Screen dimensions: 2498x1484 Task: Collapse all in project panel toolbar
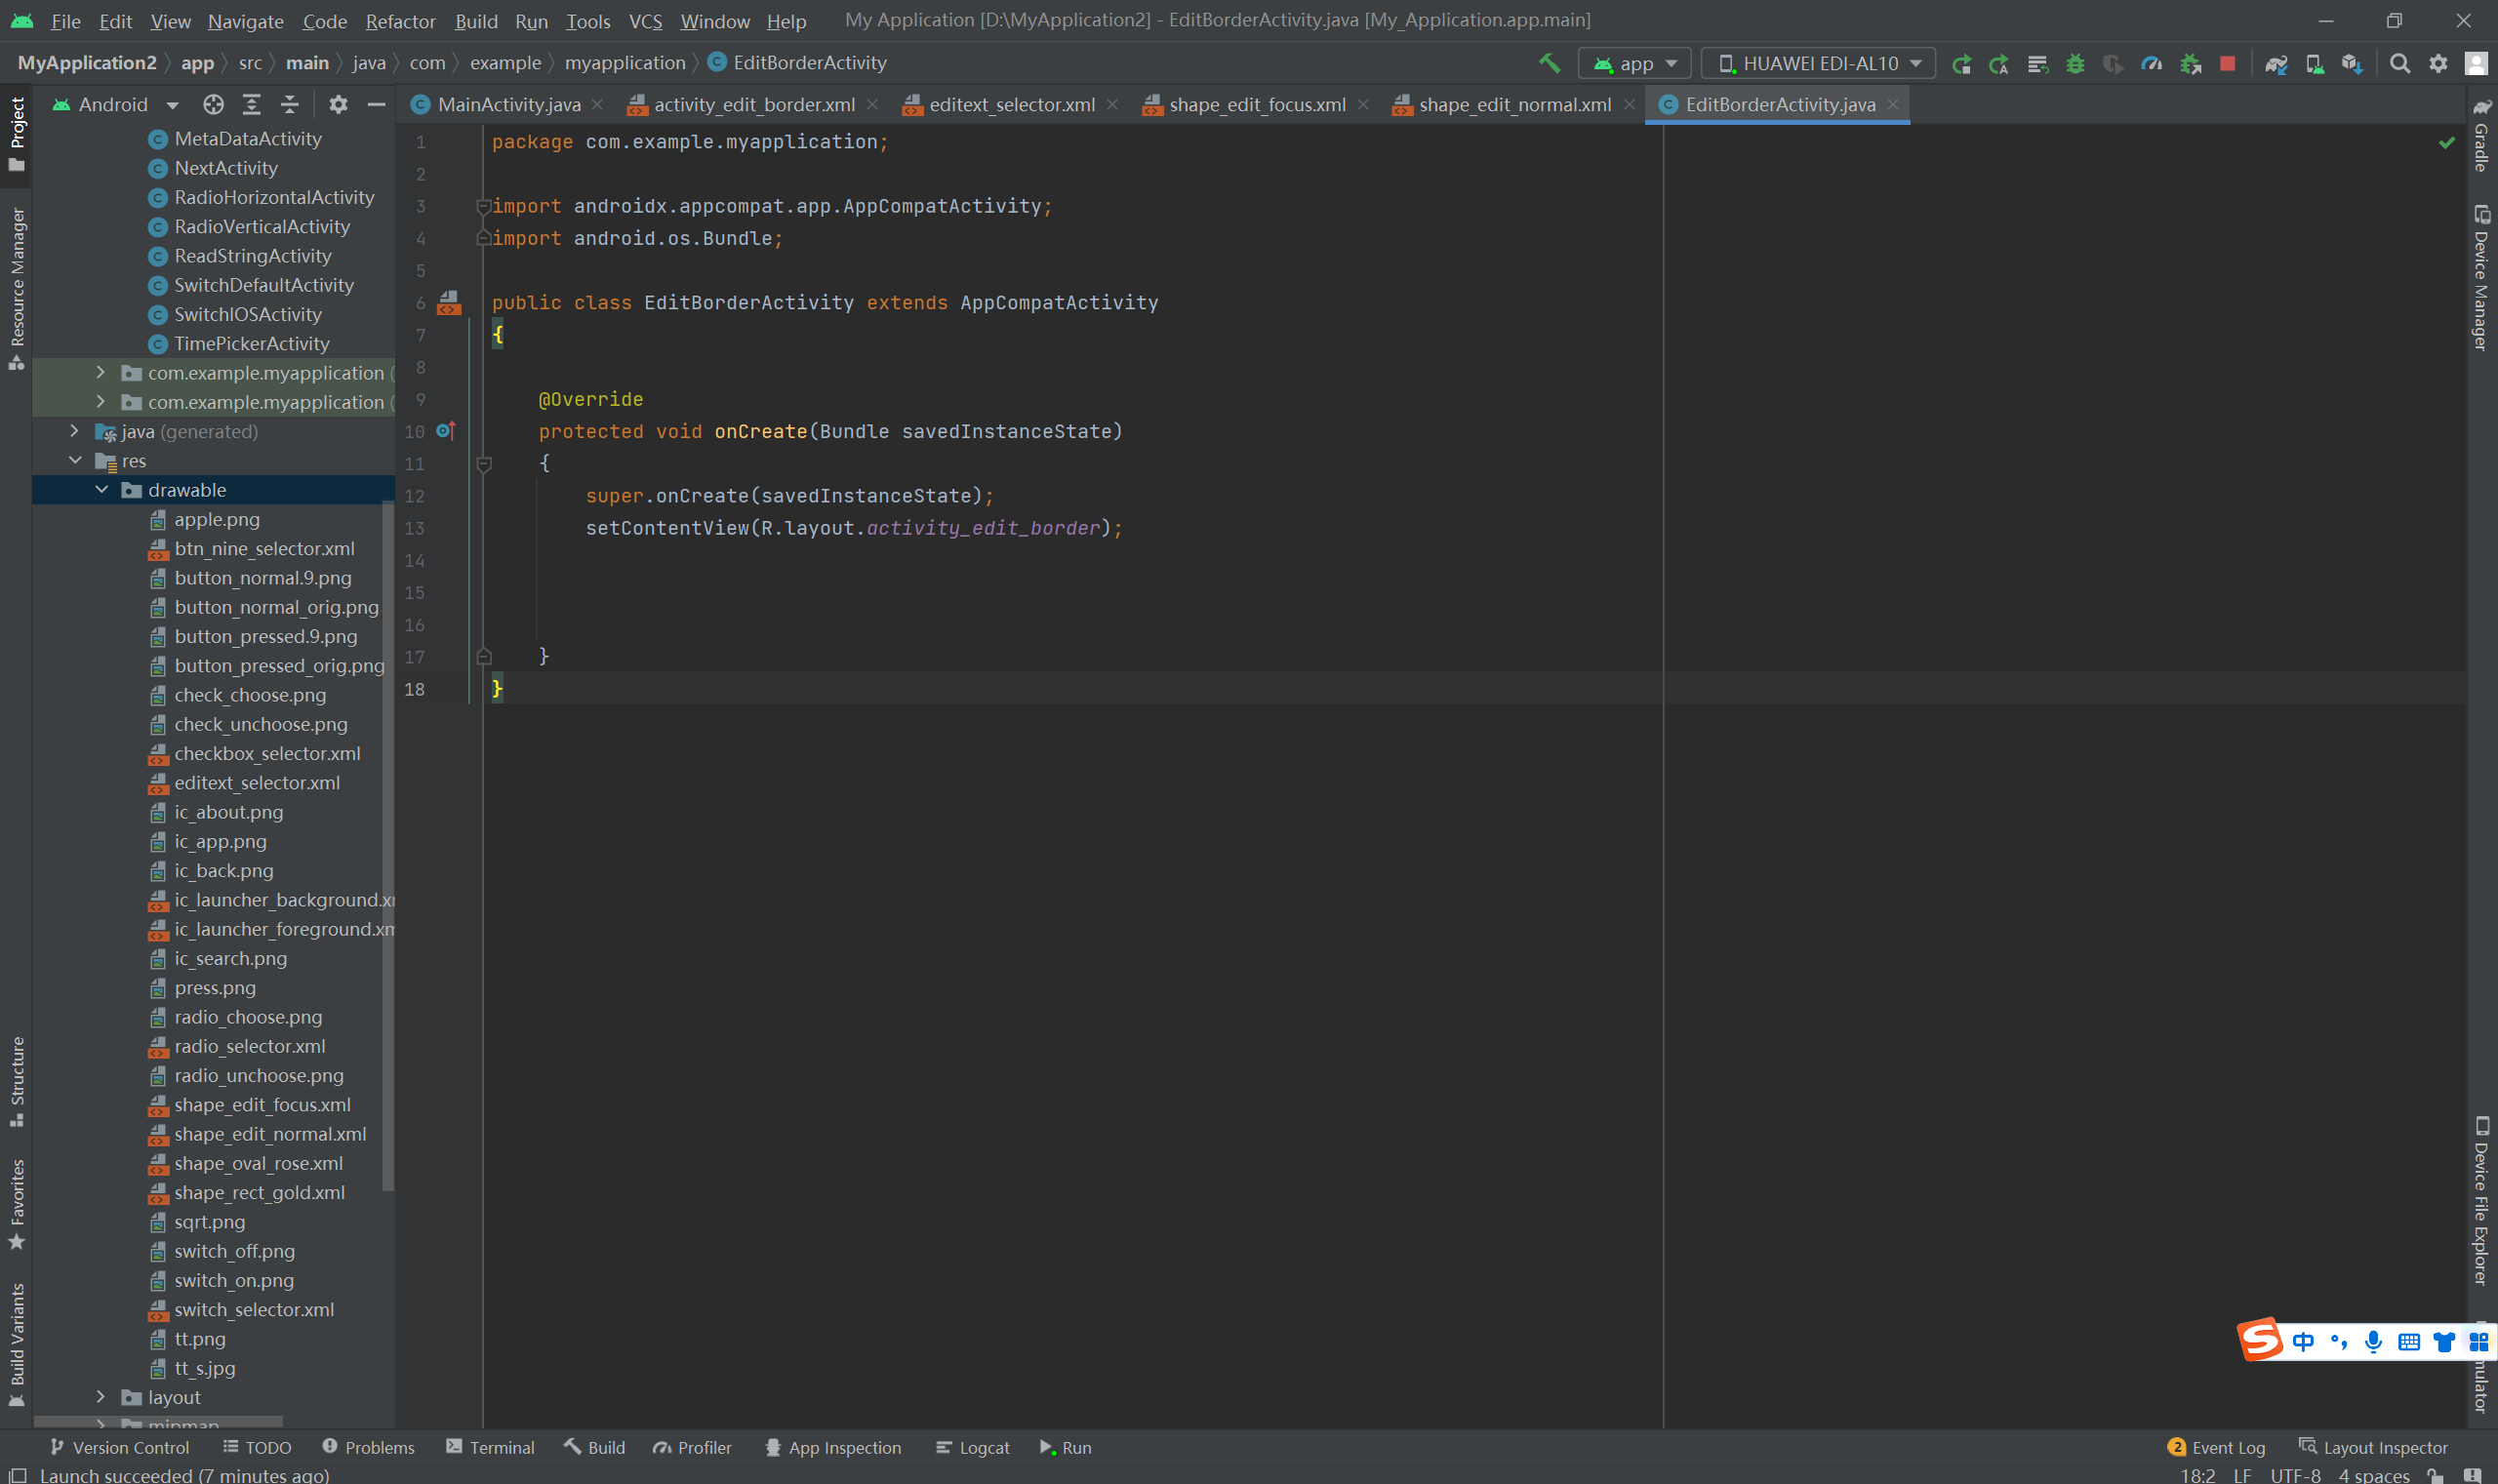pyautogui.click(x=290, y=104)
